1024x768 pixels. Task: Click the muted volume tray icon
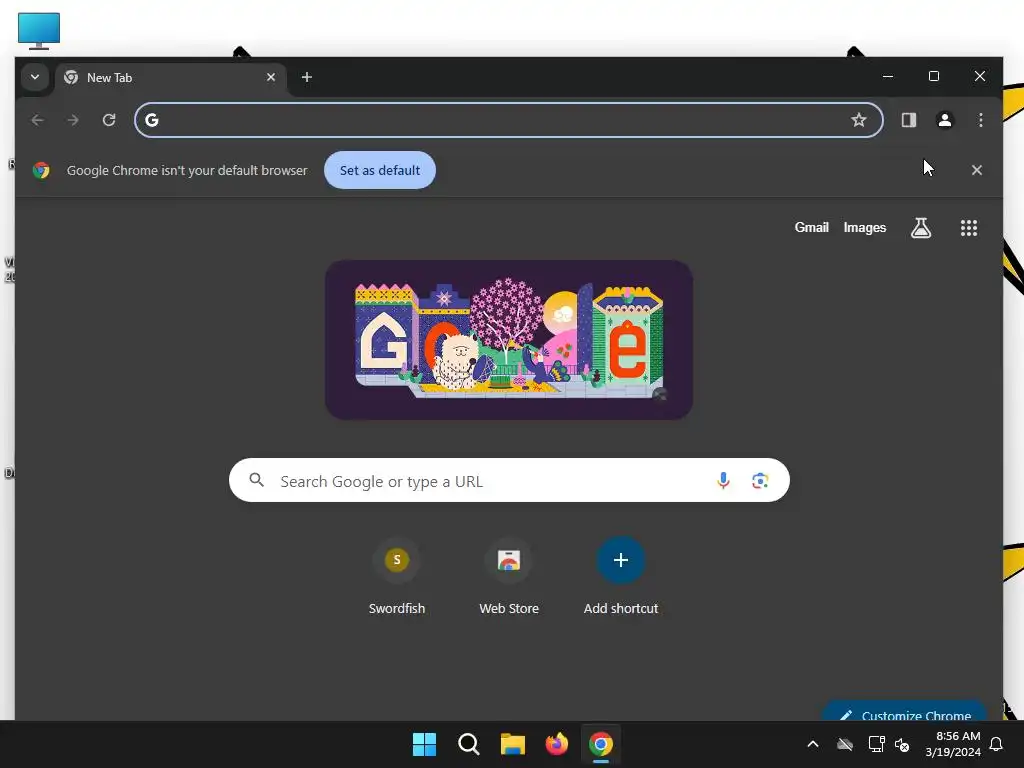pyautogui.click(x=902, y=744)
